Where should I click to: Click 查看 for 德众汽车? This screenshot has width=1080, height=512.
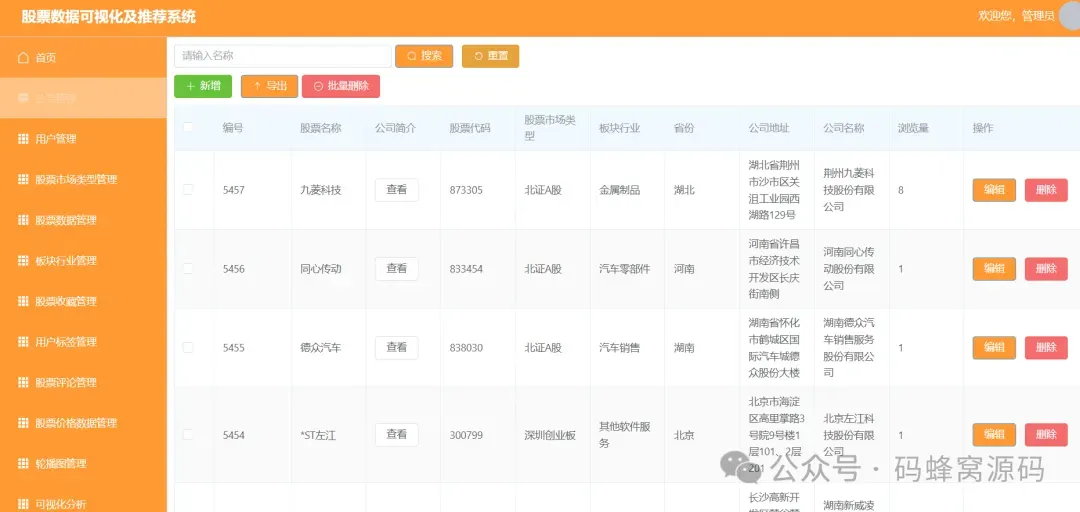(x=397, y=348)
